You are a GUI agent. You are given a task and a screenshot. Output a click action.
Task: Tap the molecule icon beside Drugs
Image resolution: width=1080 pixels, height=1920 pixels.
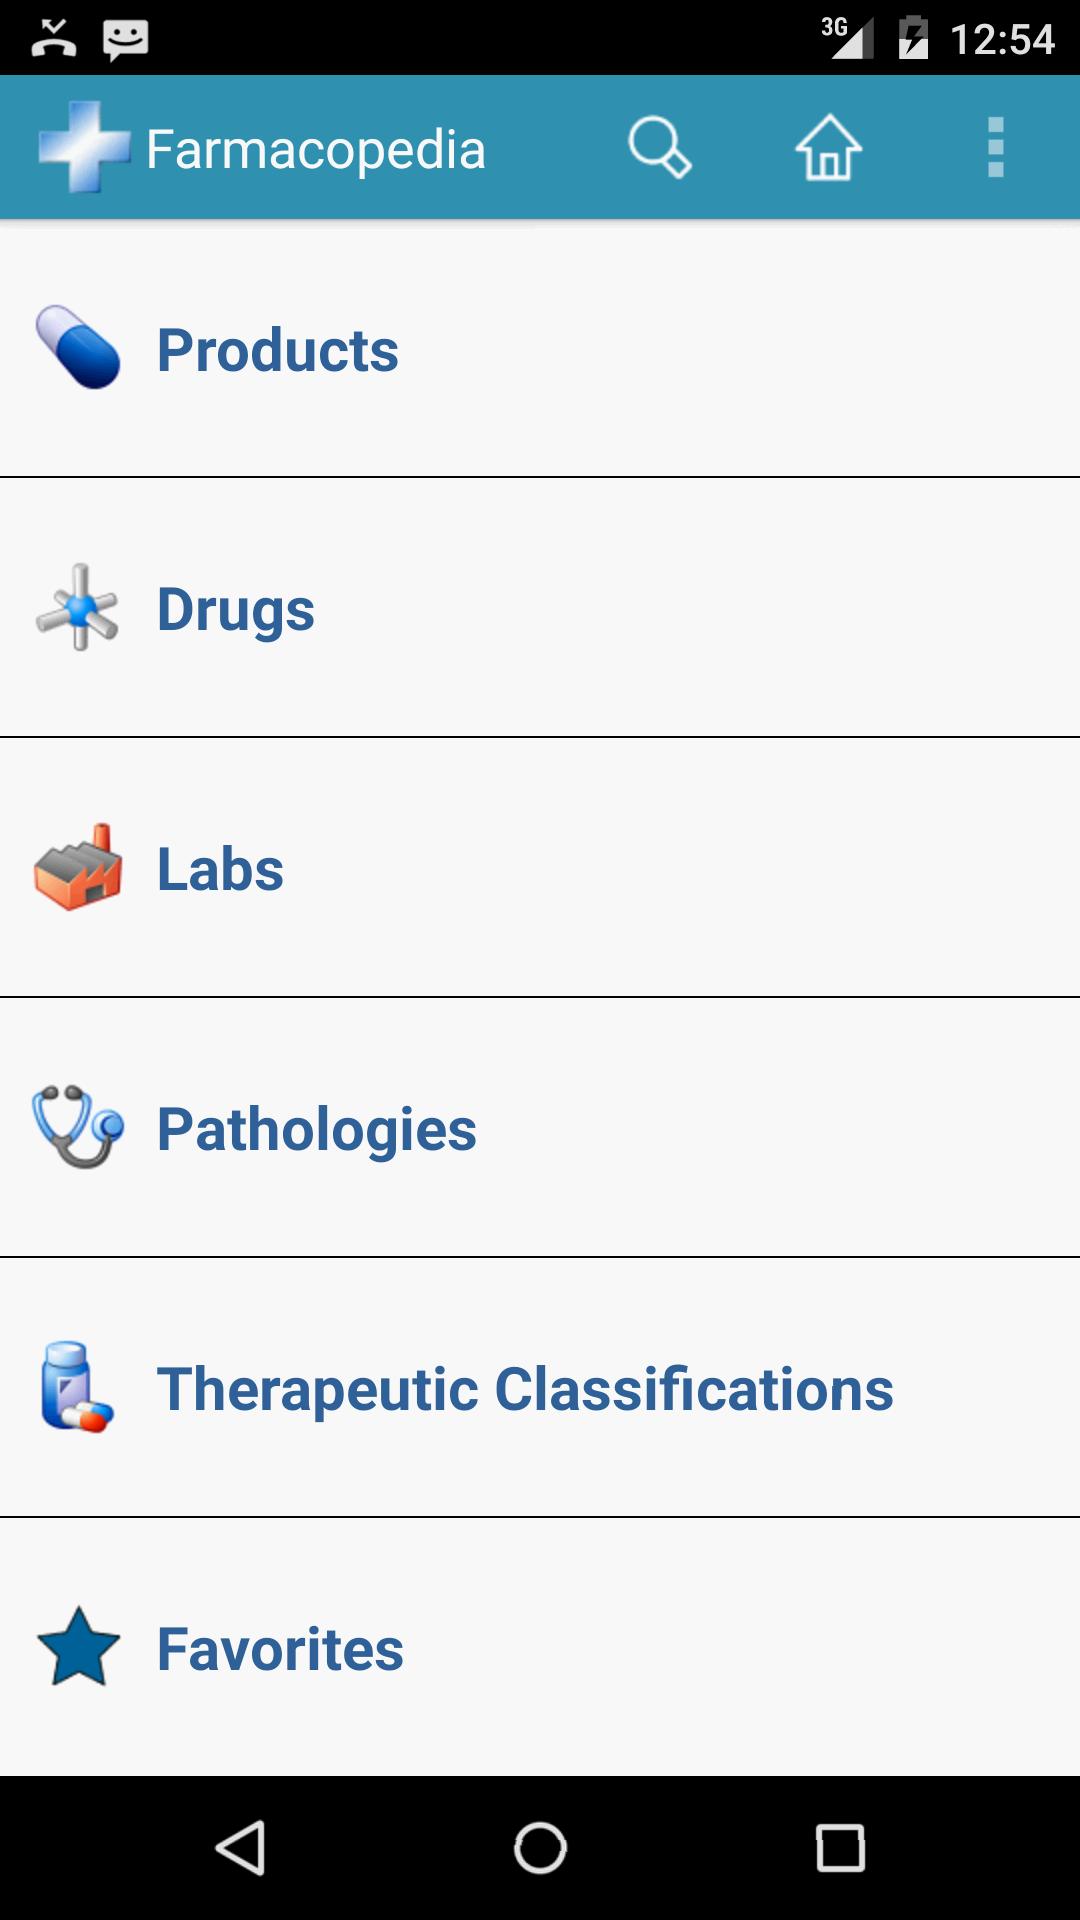pyautogui.click(x=78, y=608)
